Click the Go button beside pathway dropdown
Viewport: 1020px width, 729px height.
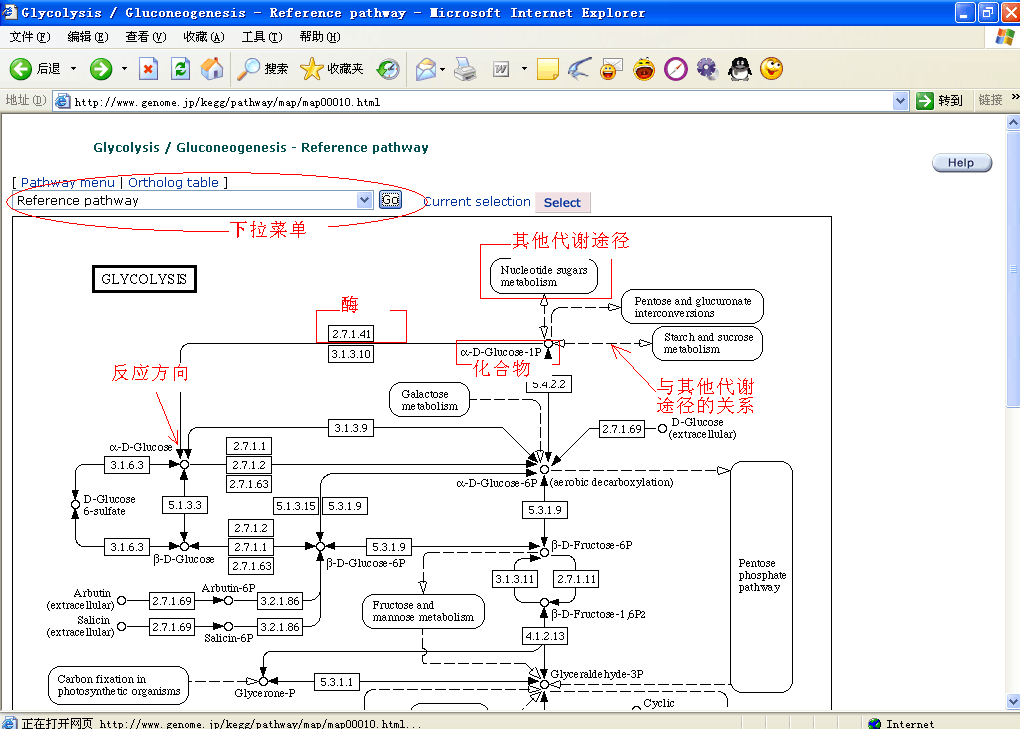point(390,200)
